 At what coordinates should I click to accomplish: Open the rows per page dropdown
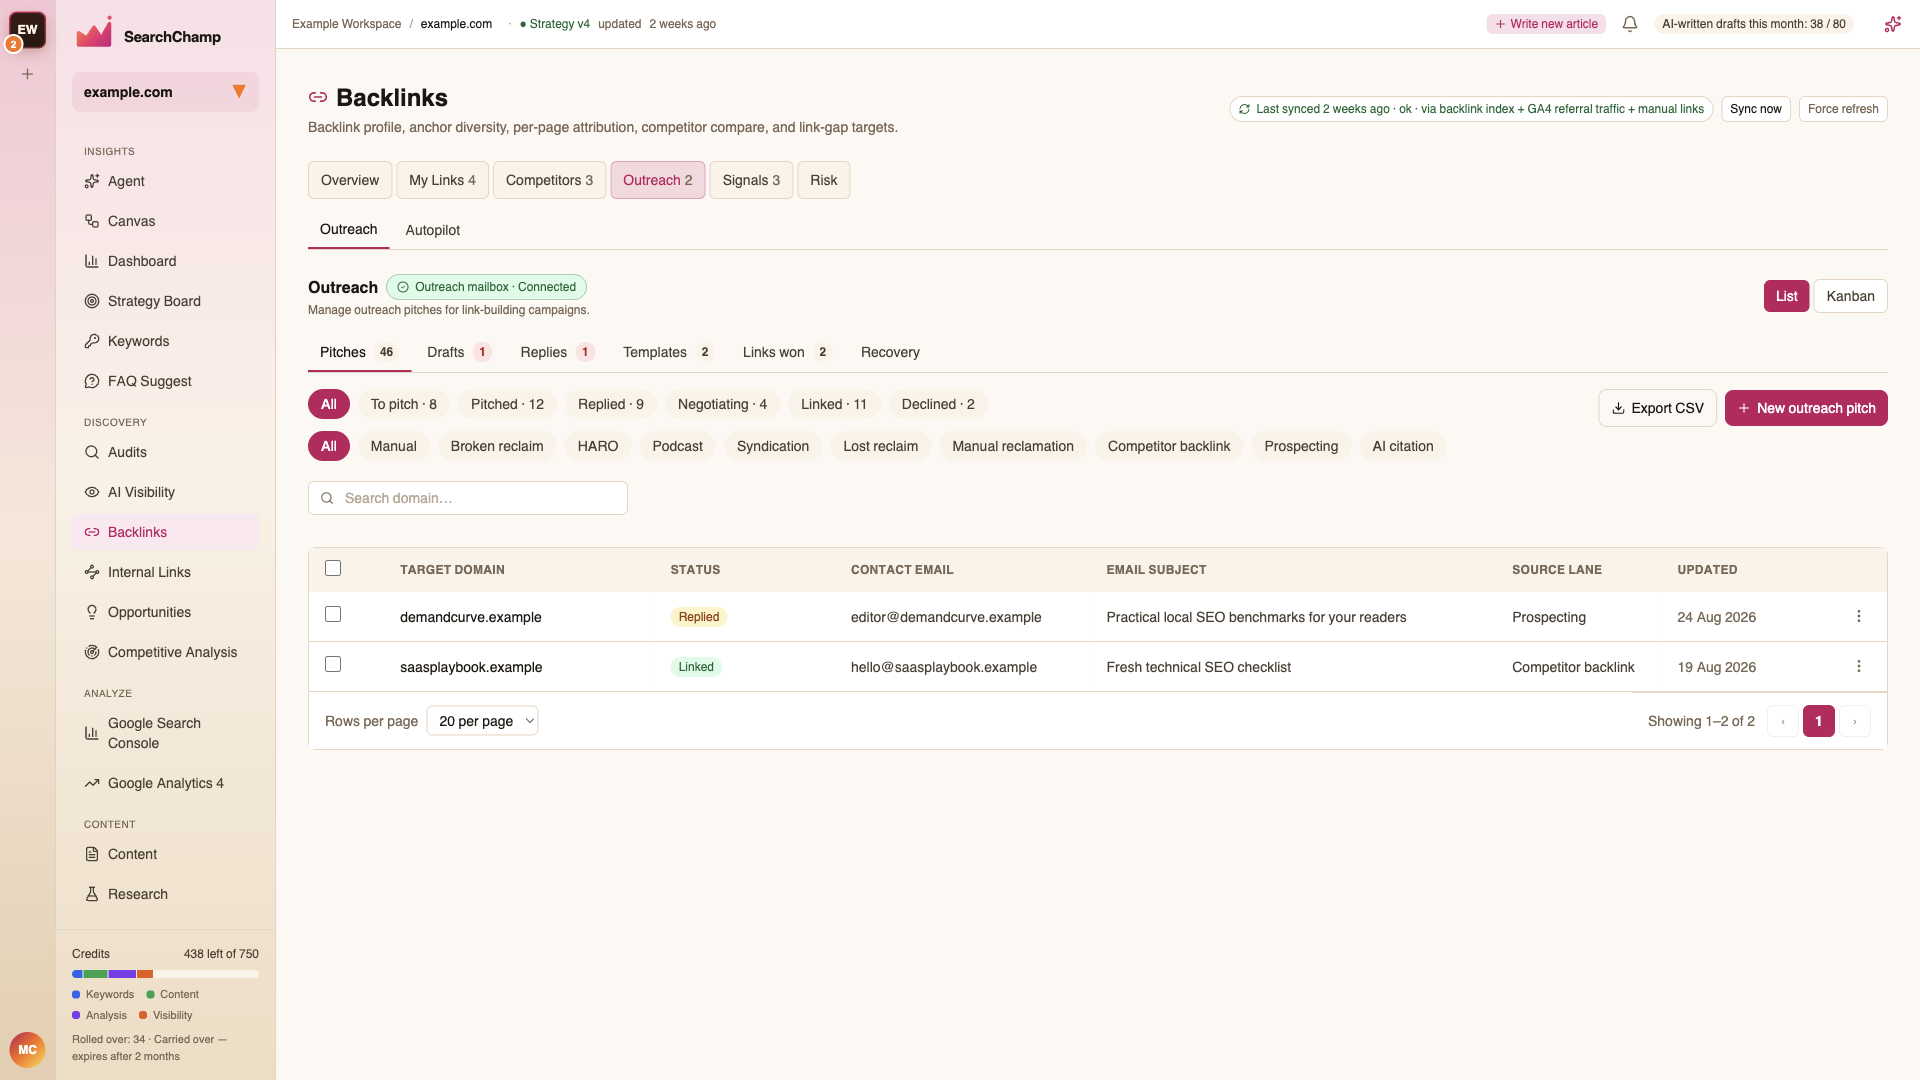click(x=482, y=721)
